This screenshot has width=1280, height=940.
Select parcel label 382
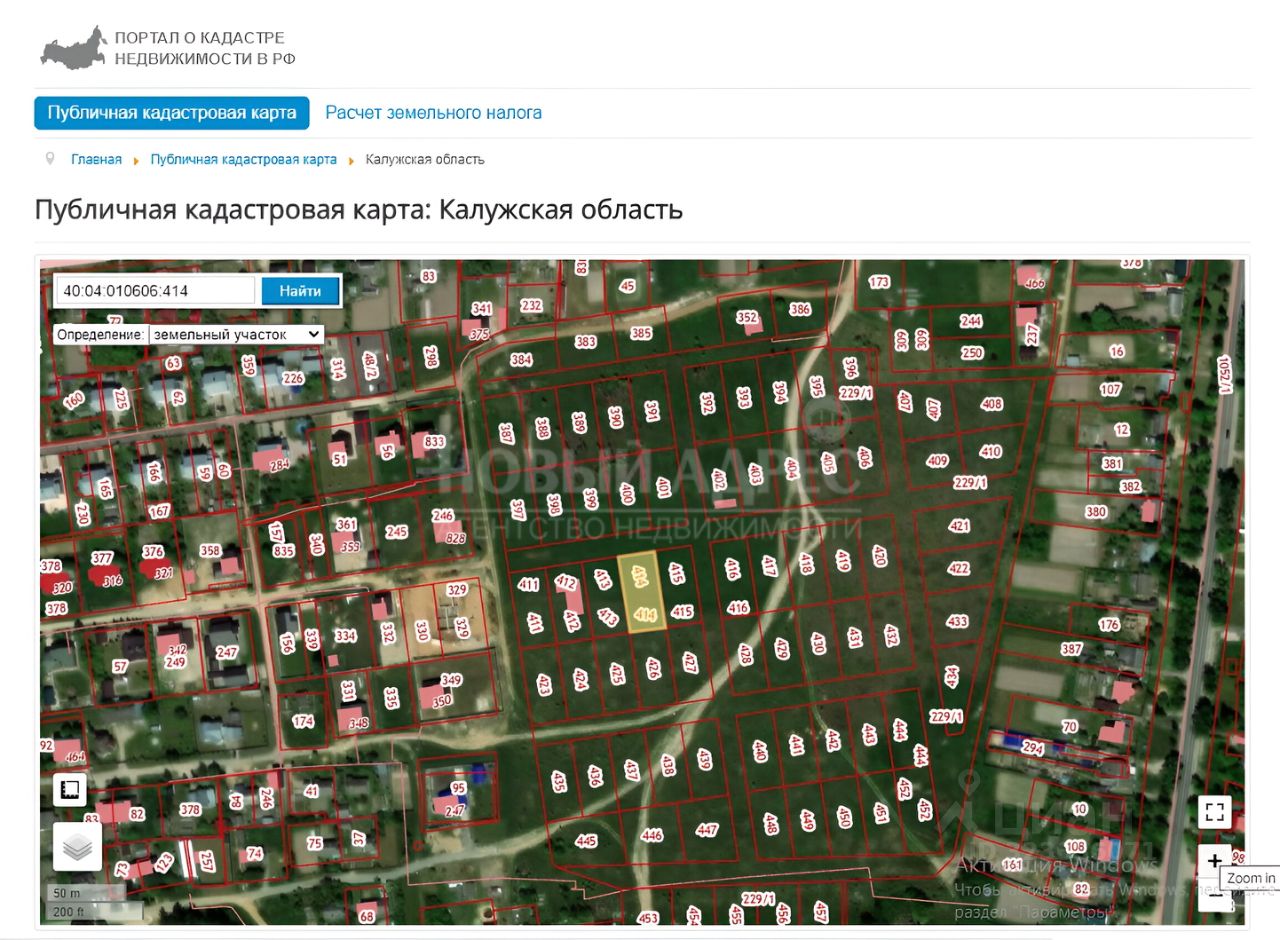[1130, 487]
